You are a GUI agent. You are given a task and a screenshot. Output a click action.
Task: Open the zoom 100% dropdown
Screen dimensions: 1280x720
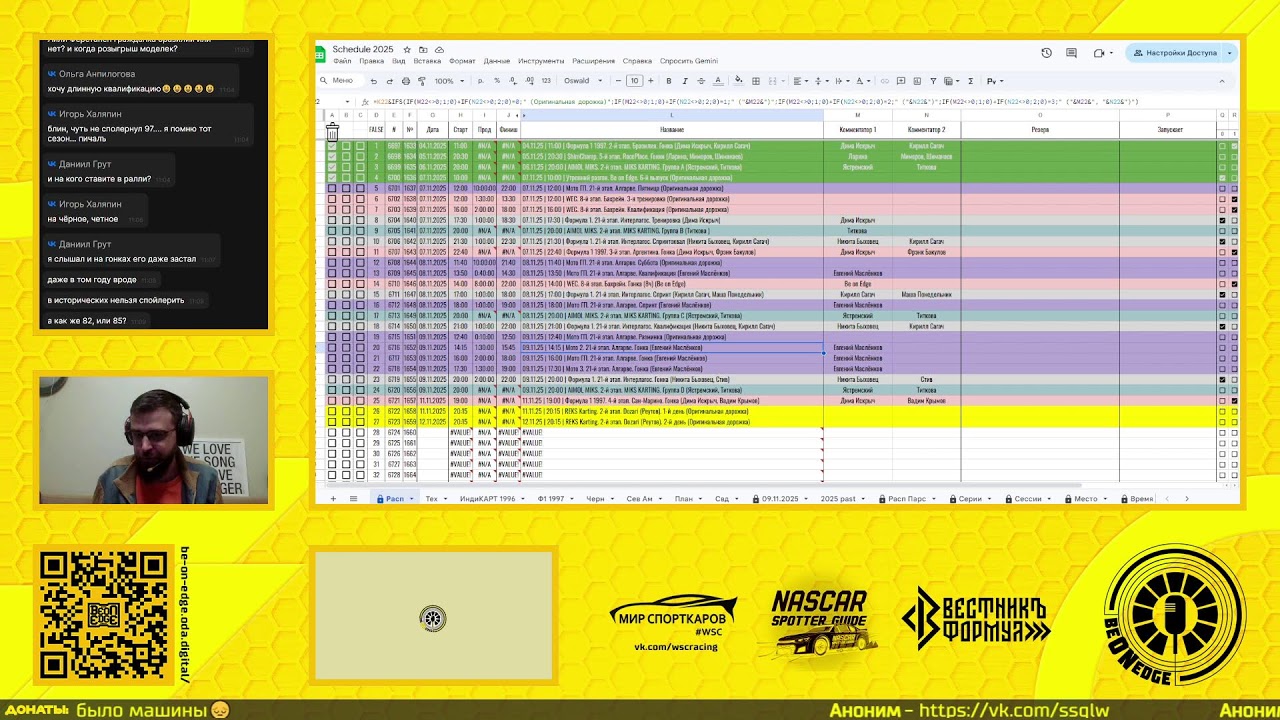click(450, 81)
